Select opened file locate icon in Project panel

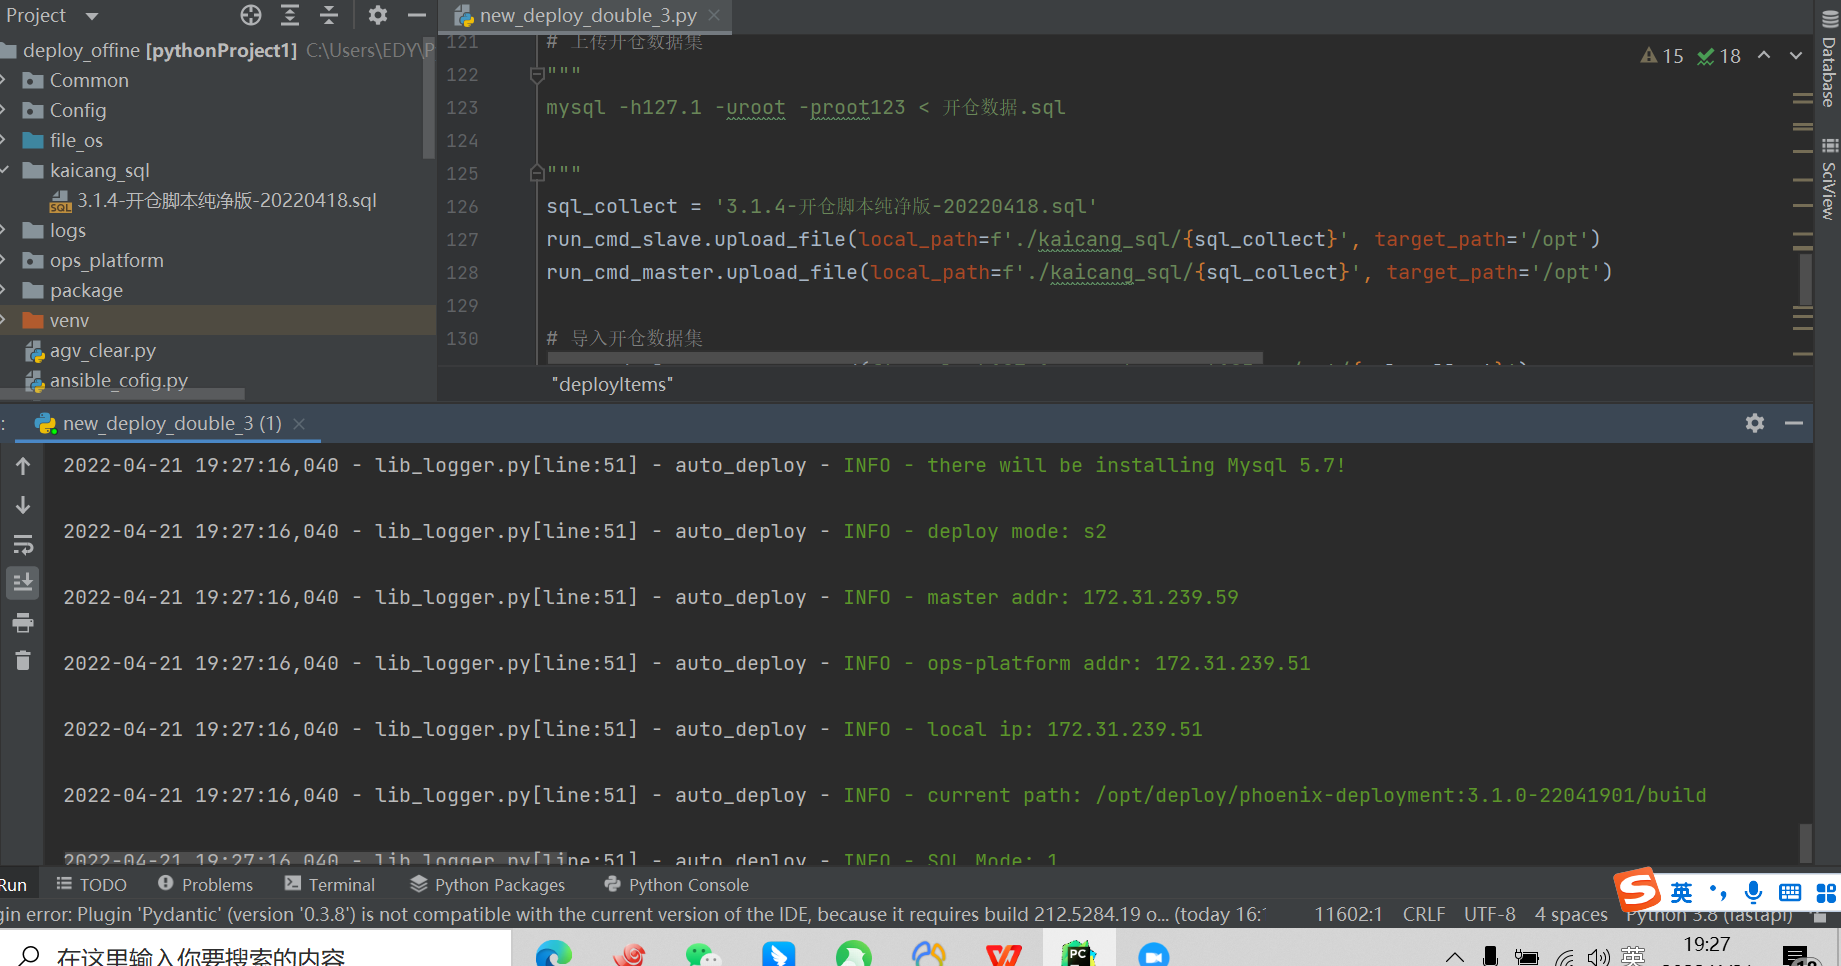(x=251, y=15)
